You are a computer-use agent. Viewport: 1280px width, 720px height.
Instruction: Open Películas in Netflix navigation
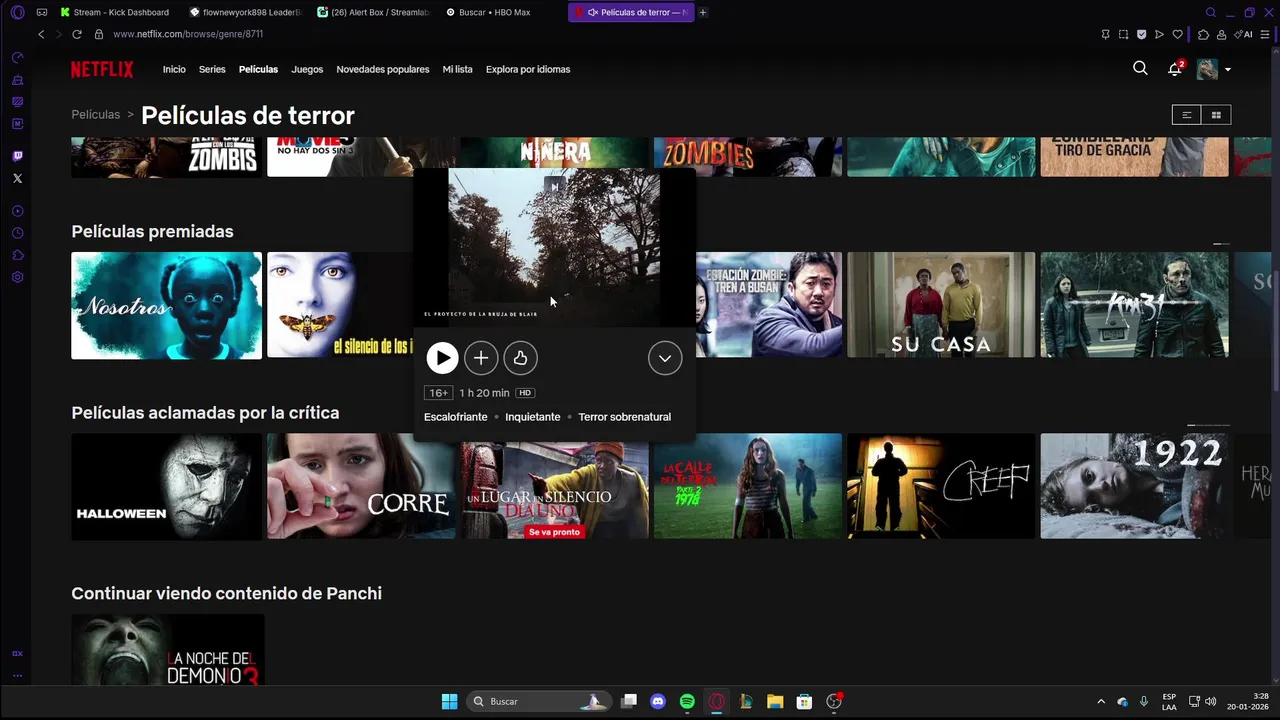click(x=258, y=69)
